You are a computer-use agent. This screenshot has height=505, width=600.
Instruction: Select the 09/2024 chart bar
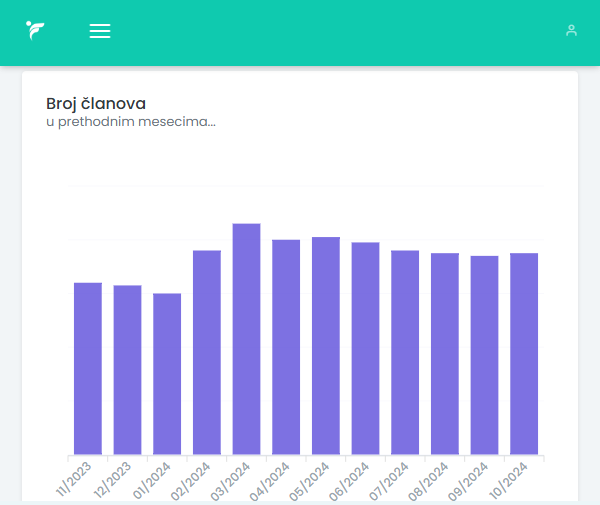[484, 355]
